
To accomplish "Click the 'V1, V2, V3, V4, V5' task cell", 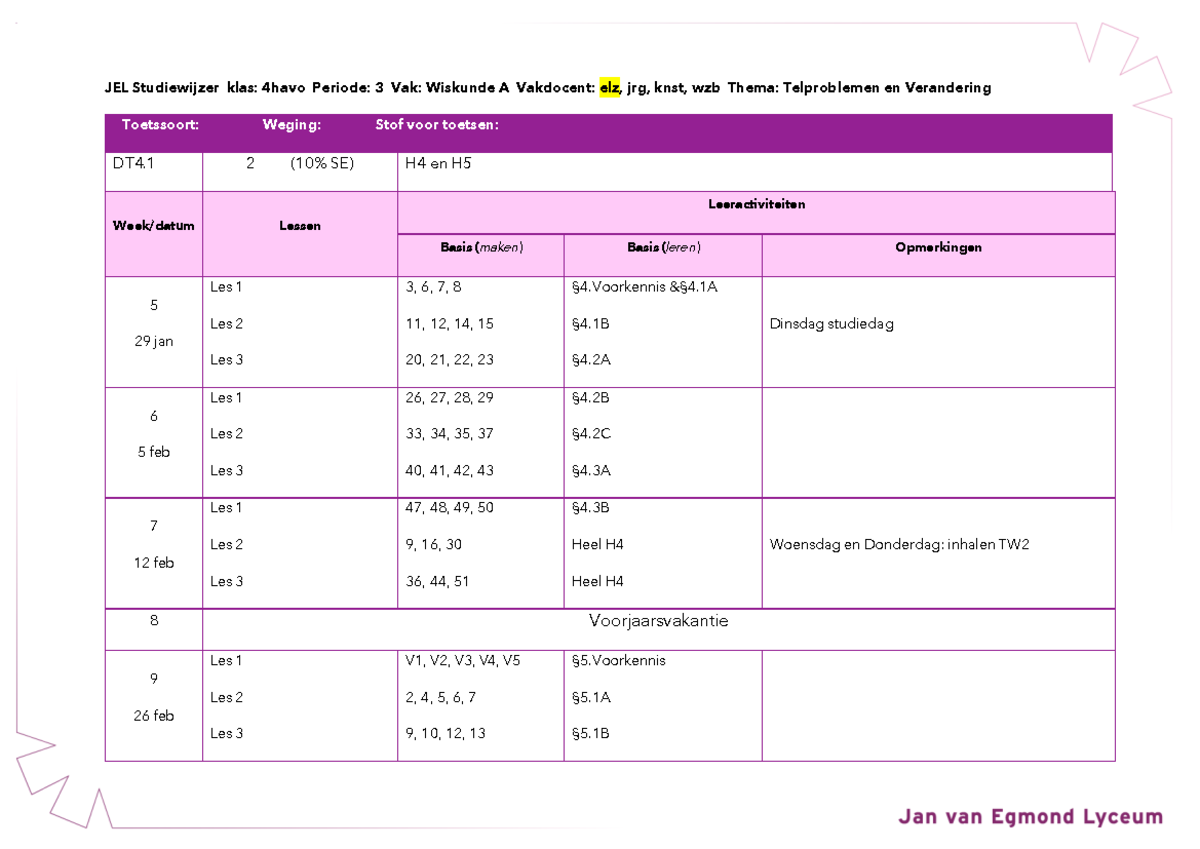I will tap(466, 660).
